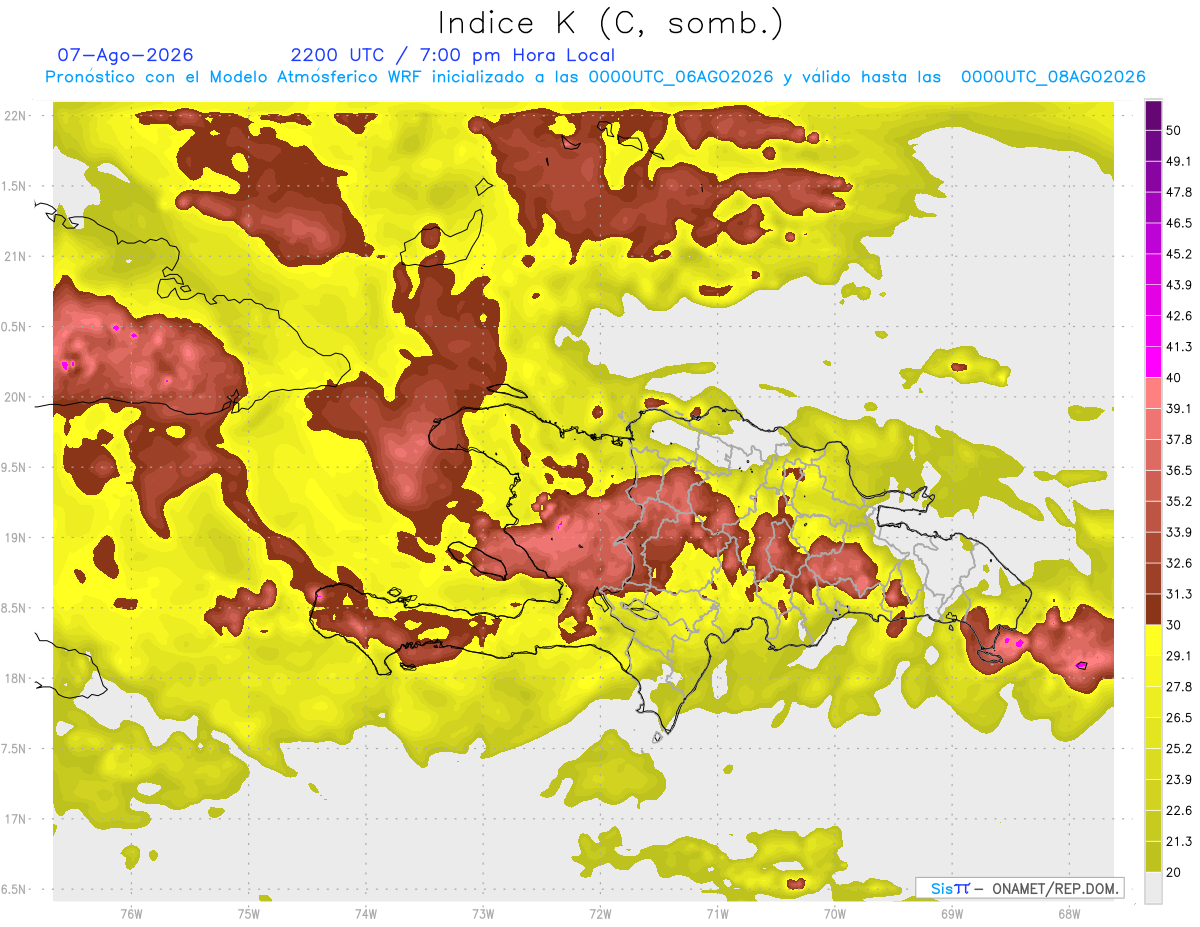
Task: Click the 76W longitude label
Action: click(131, 914)
